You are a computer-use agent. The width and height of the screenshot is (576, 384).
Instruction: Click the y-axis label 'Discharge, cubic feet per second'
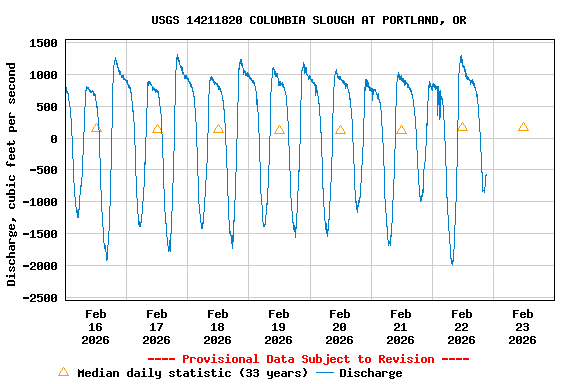(11, 174)
